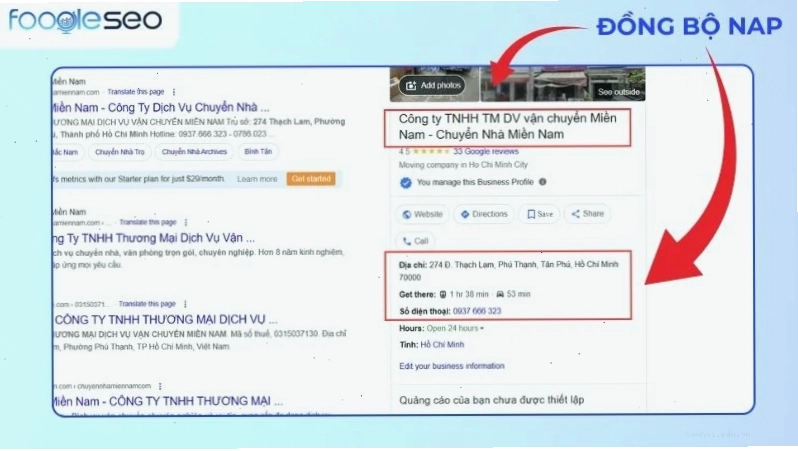Click the Add photos button

click(432, 86)
